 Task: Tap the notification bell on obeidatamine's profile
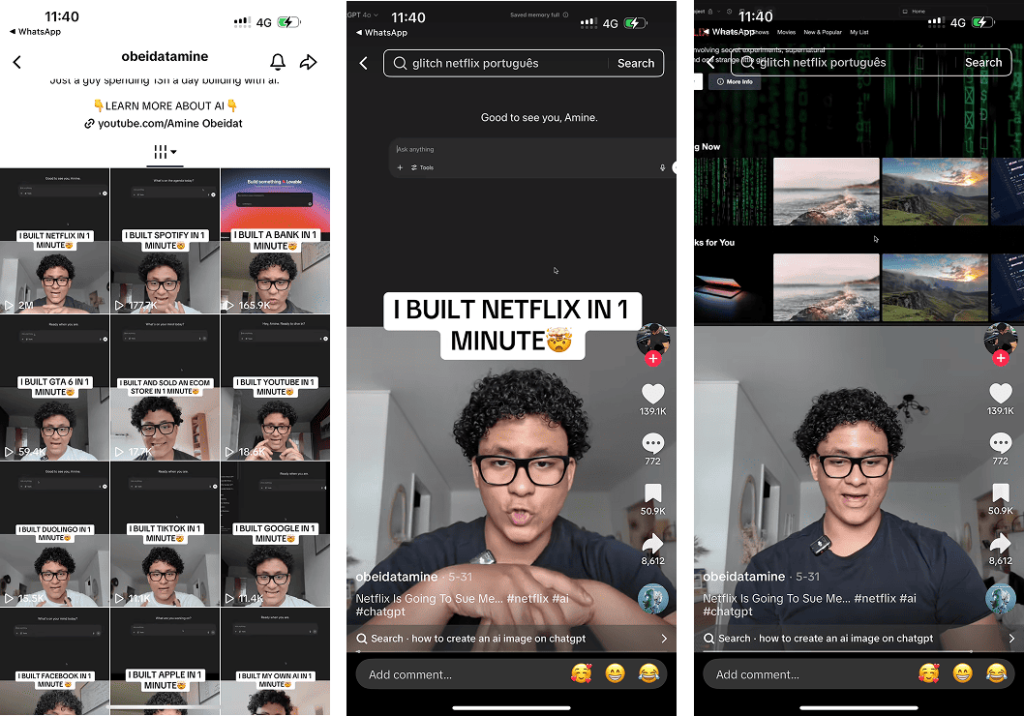coord(278,62)
